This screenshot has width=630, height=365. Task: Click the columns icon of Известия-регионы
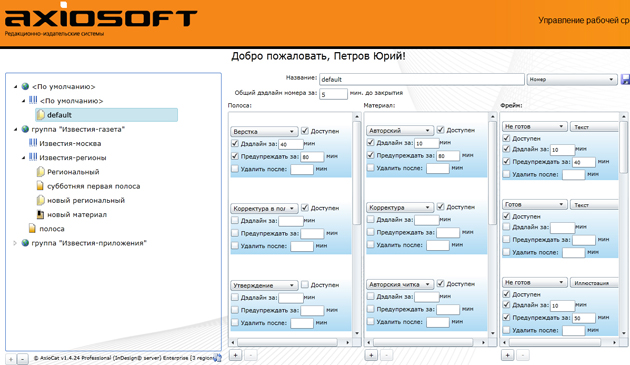[x=33, y=157]
